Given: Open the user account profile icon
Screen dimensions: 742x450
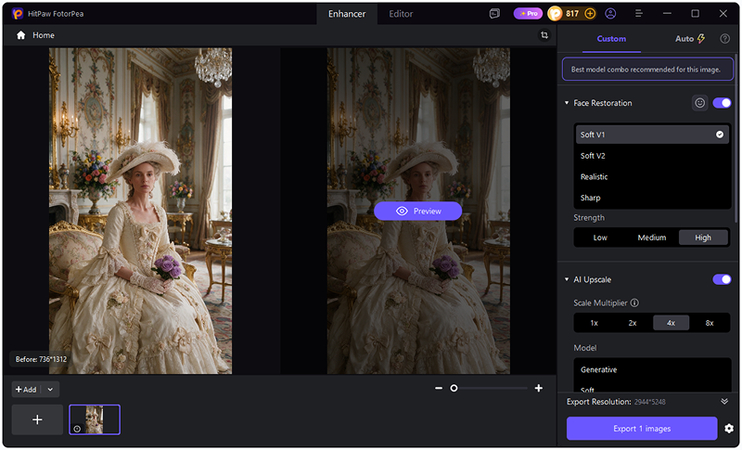Looking at the screenshot, I should [x=610, y=14].
